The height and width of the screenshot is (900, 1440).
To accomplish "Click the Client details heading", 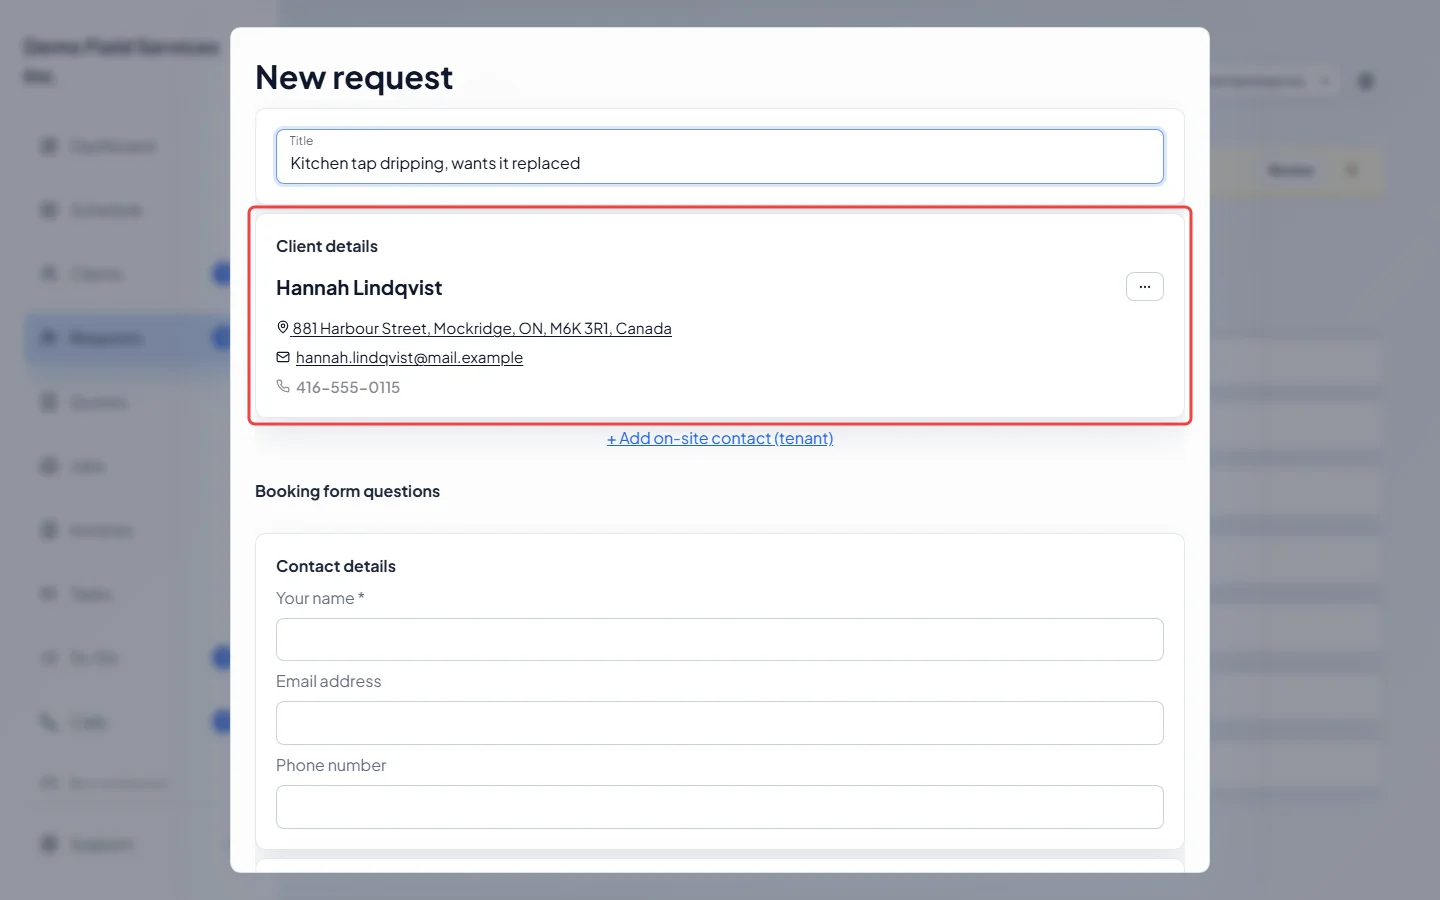I will click(x=327, y=246).
